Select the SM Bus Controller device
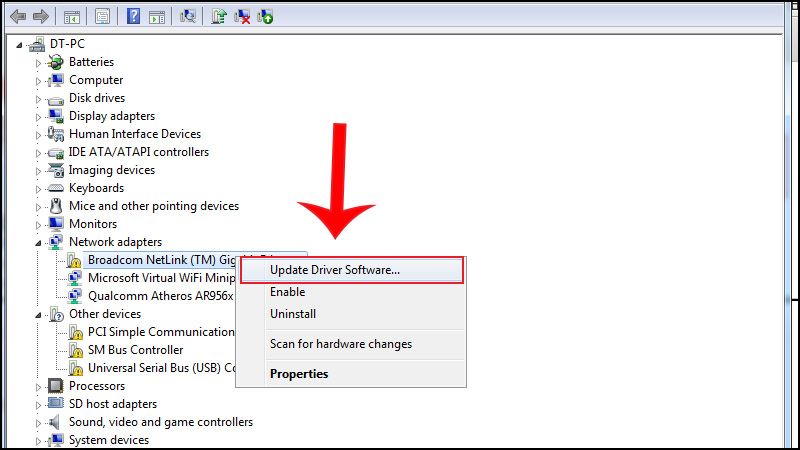The width and height of the screenshot is (800, 450). (x=135, y=350)
